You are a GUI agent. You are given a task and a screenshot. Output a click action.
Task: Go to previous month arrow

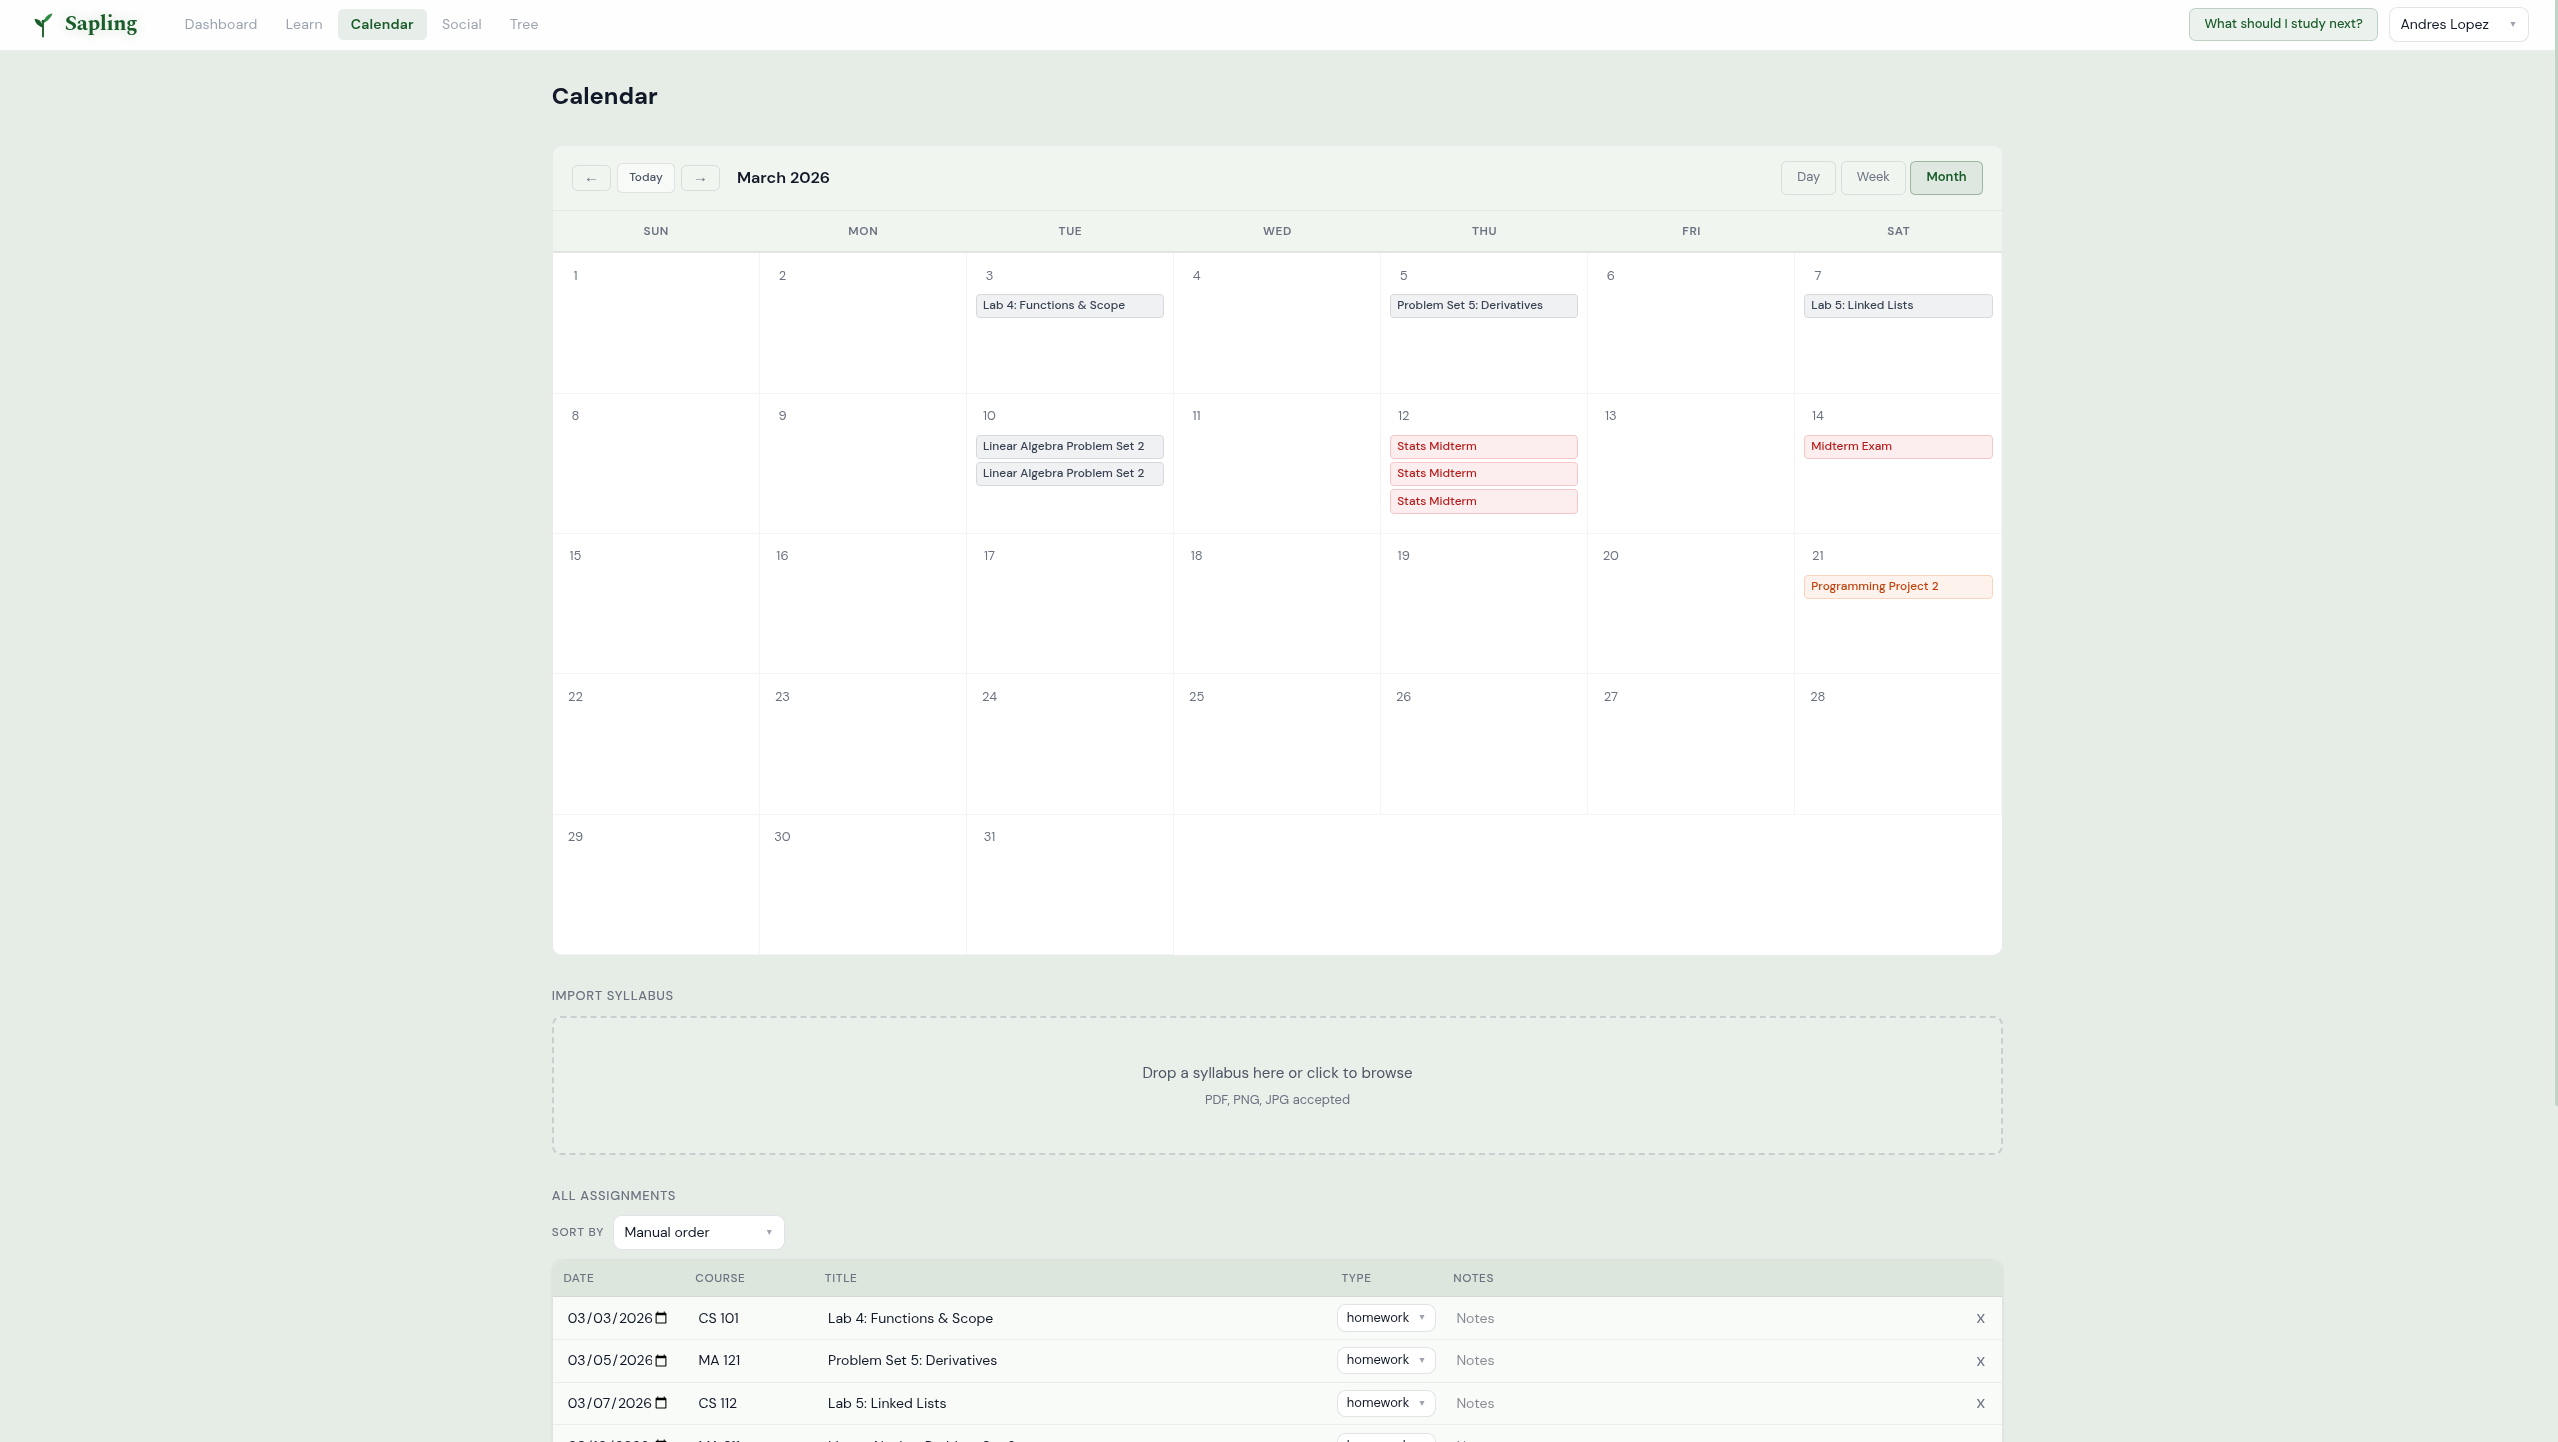click(591, 178)
